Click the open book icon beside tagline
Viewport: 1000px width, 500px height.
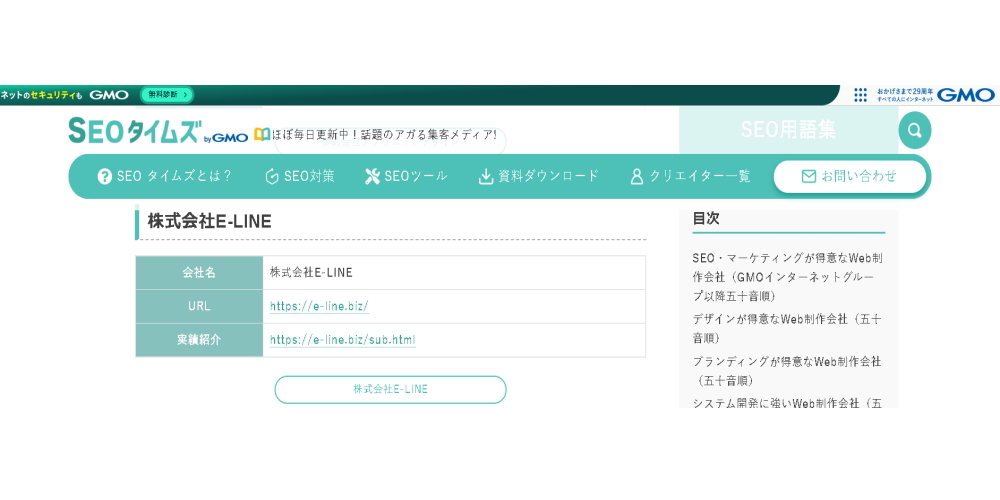[x=261, y=135]
